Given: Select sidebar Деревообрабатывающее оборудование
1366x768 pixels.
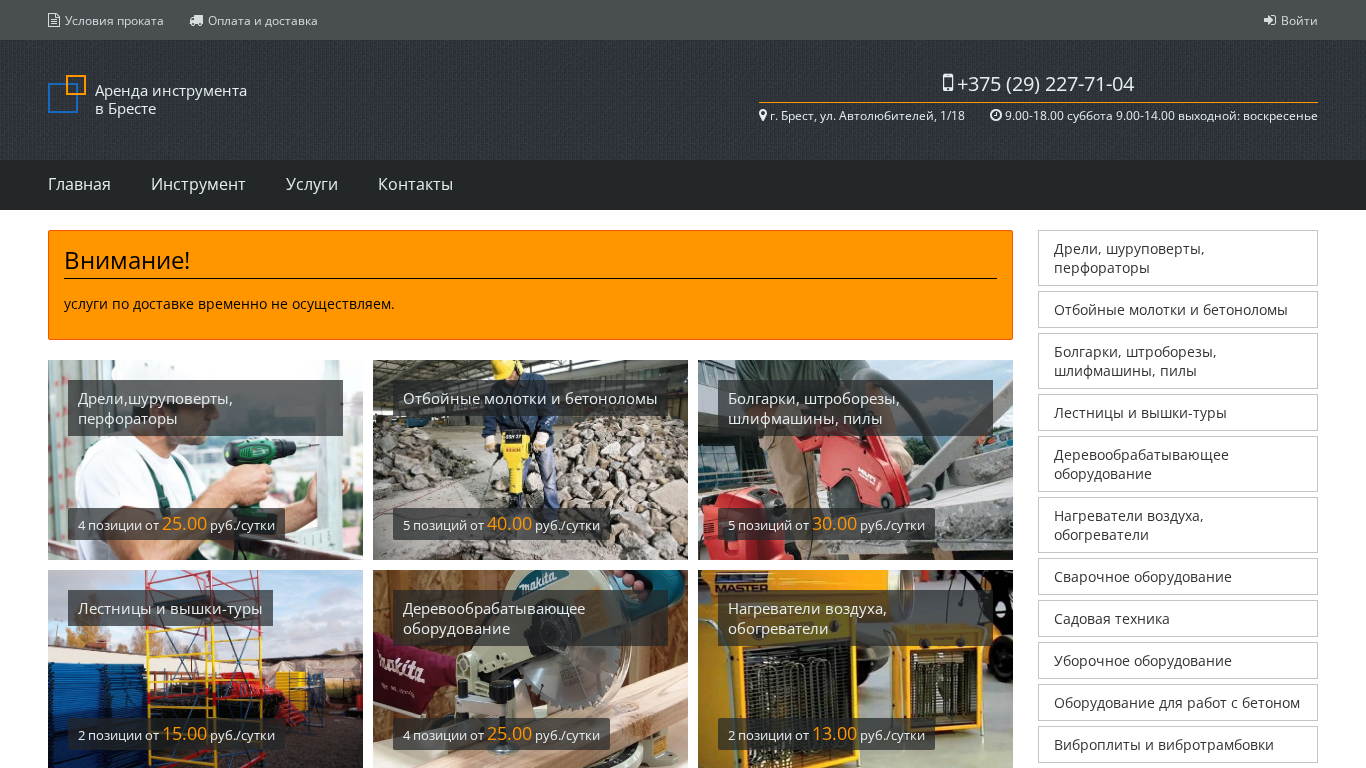Looking at the screenshot, I should 1178,464.
